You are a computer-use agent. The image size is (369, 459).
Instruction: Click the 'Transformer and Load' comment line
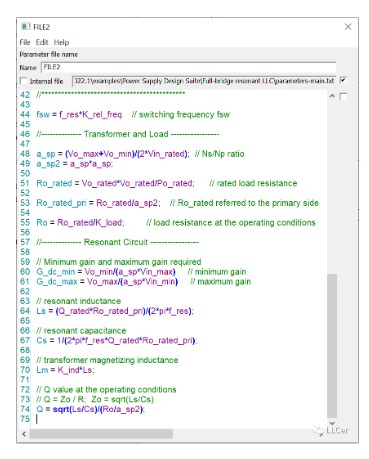coord(128,134)
